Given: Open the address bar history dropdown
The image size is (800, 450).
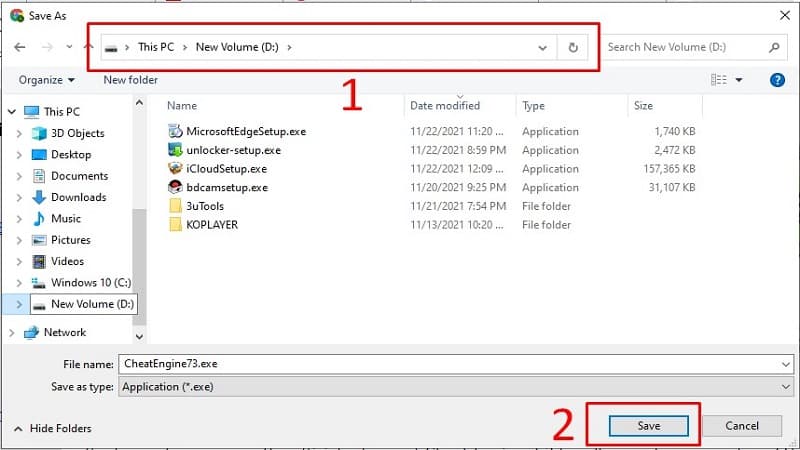Looking at the screenshot, I should [543, 47].
